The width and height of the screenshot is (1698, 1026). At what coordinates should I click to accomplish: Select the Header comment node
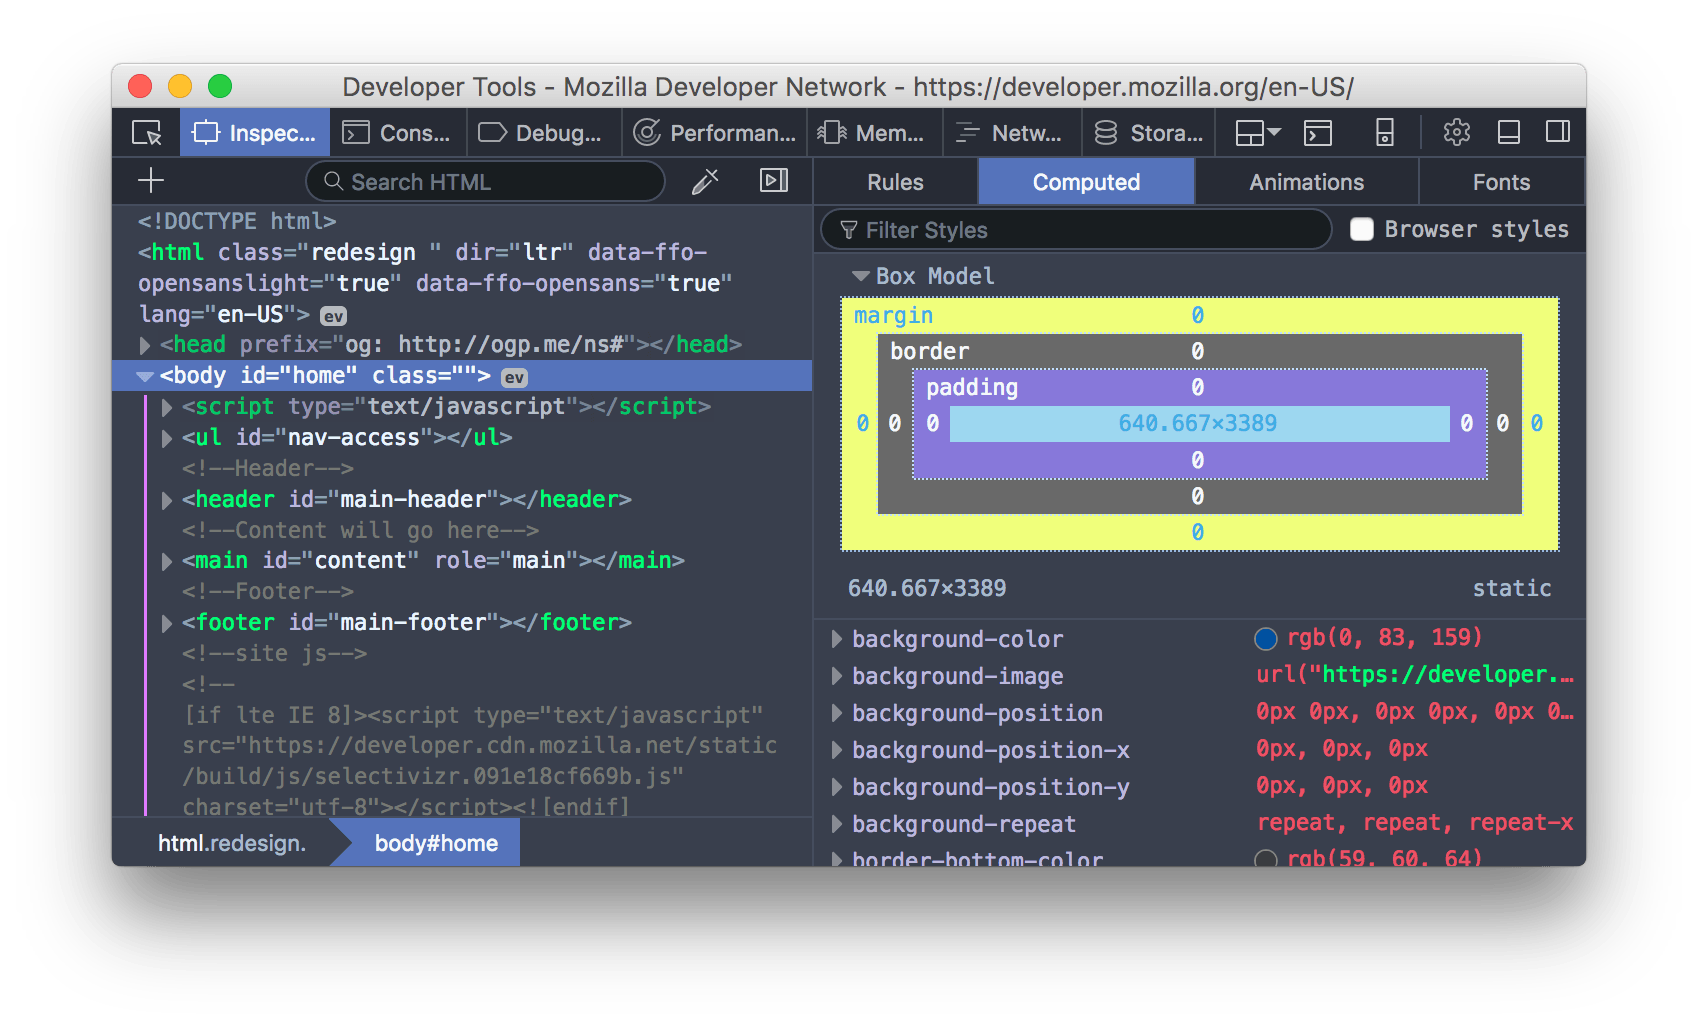268,468
